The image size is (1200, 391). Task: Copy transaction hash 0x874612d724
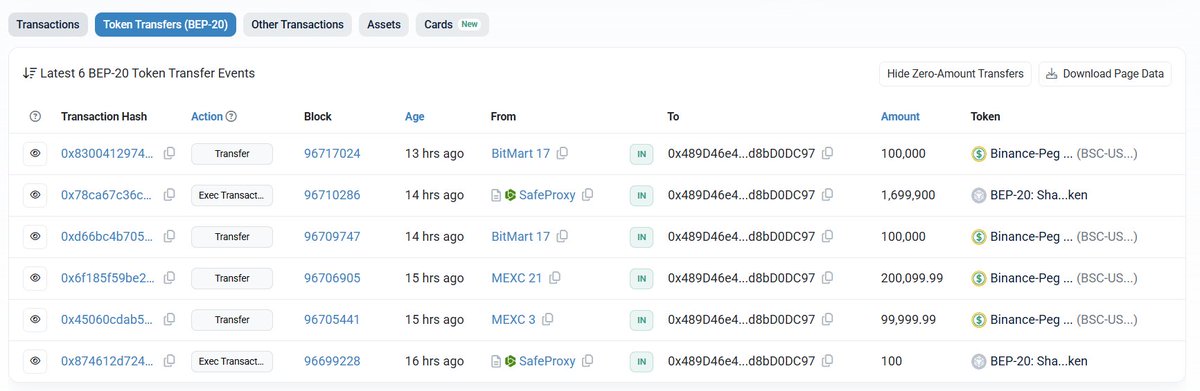[x=169, y=361]
